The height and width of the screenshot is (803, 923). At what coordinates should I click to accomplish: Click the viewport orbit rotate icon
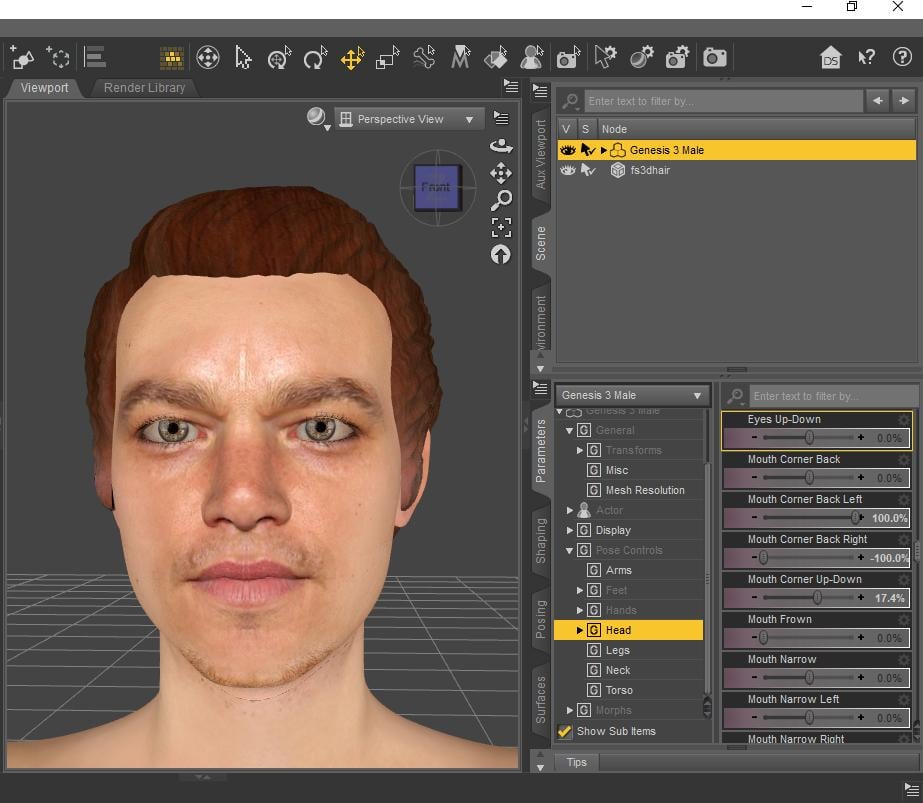tap(501, 146)
